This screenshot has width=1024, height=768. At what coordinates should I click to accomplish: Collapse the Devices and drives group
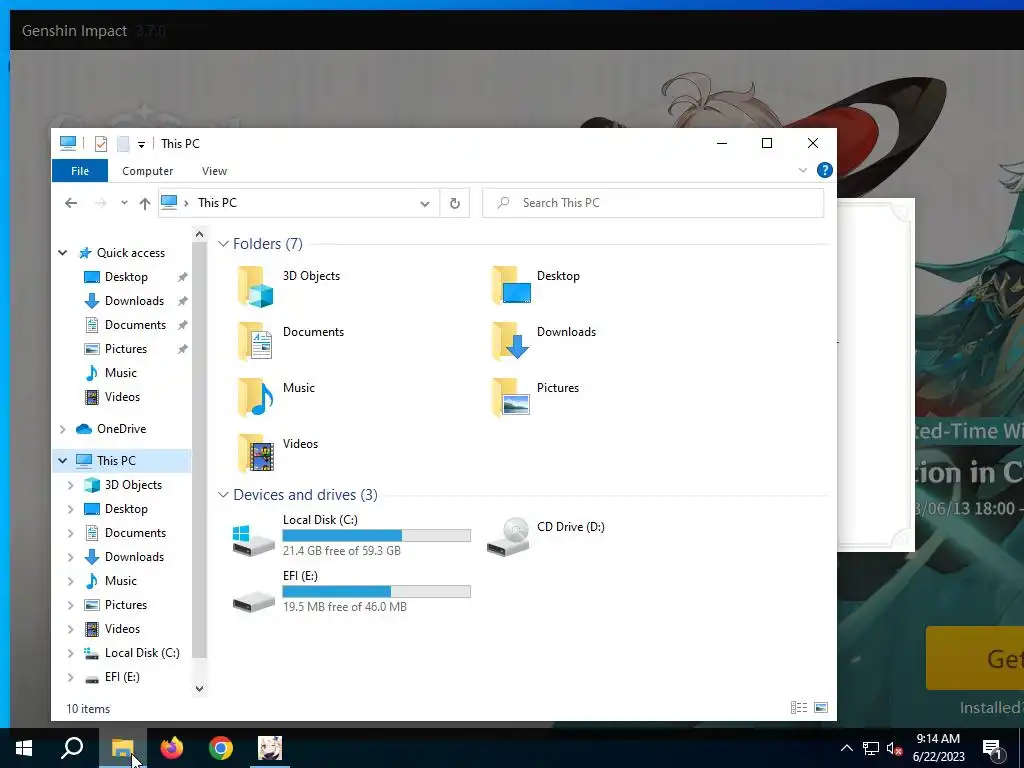(223, 495)
